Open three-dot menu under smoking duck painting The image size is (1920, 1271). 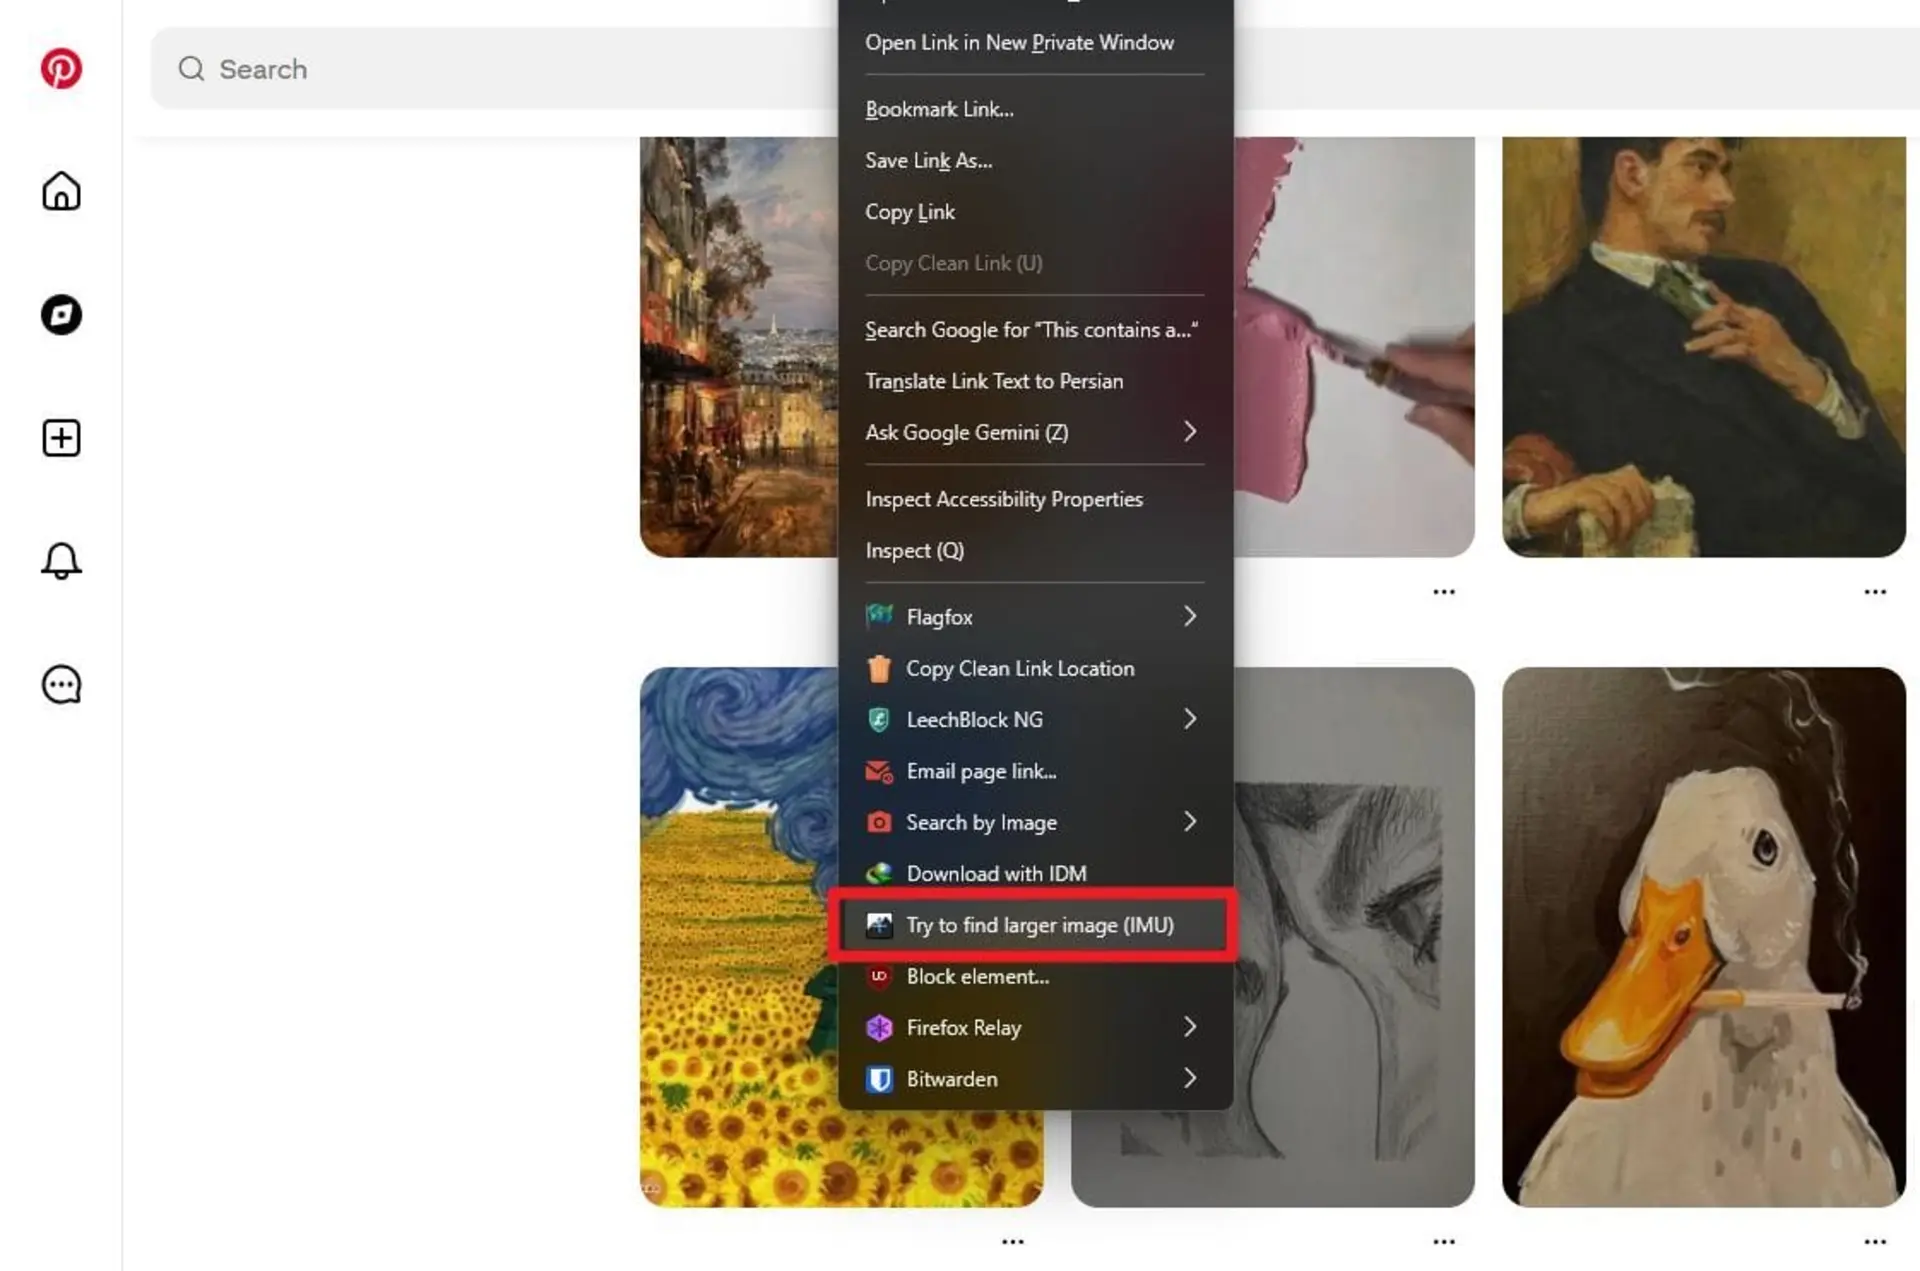coord(1875,1242)
